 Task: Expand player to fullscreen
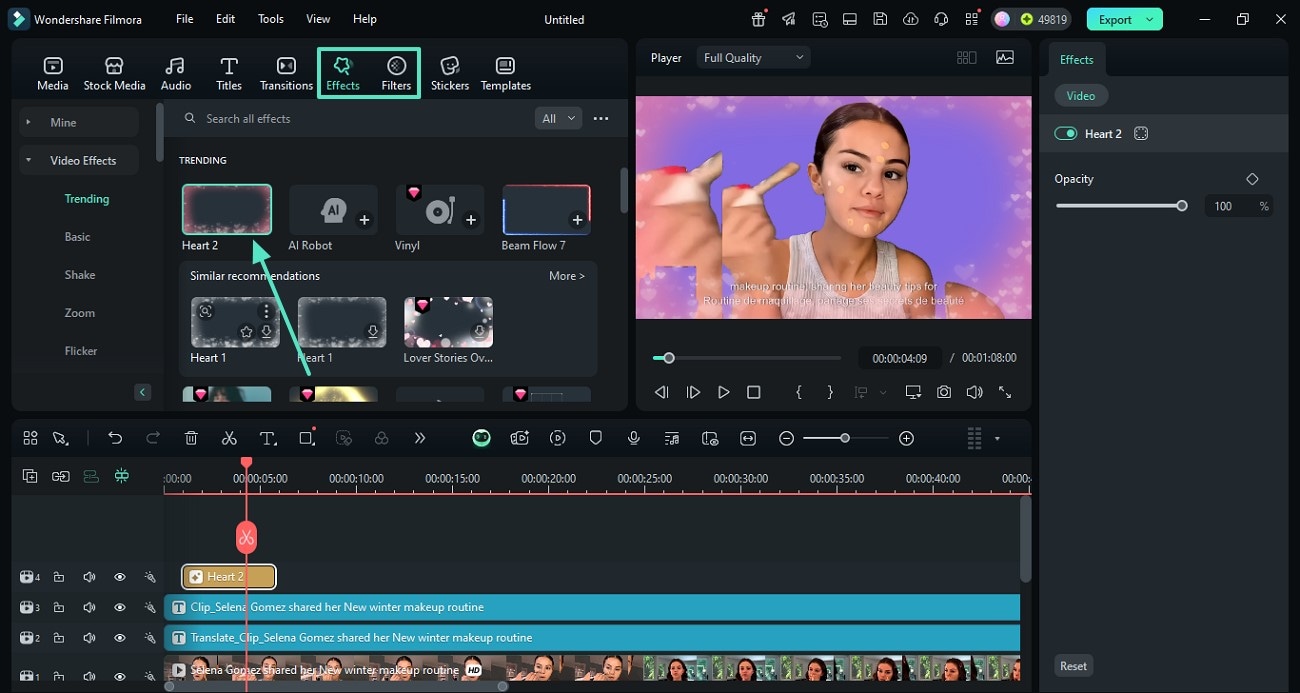pyautogui.click(x=1005, y=393)
